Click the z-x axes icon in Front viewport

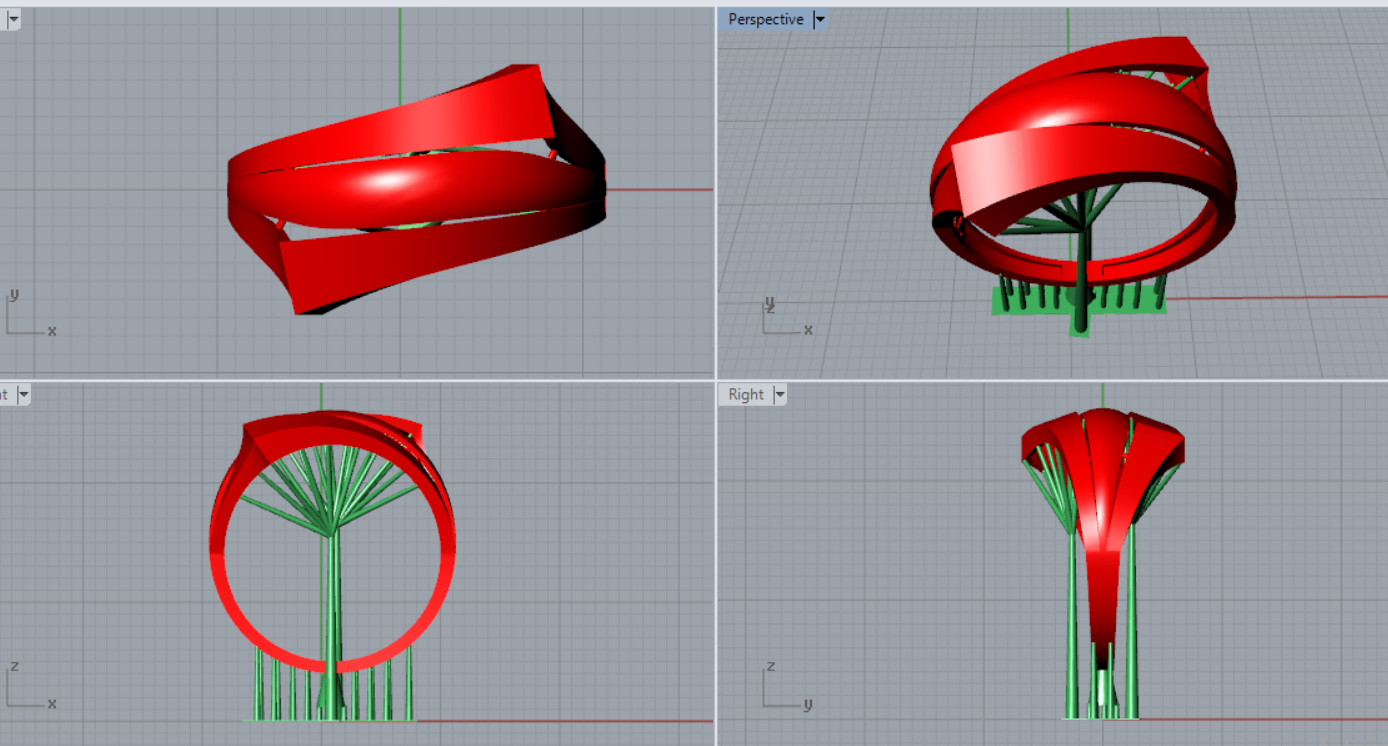(x=25, y=689)
